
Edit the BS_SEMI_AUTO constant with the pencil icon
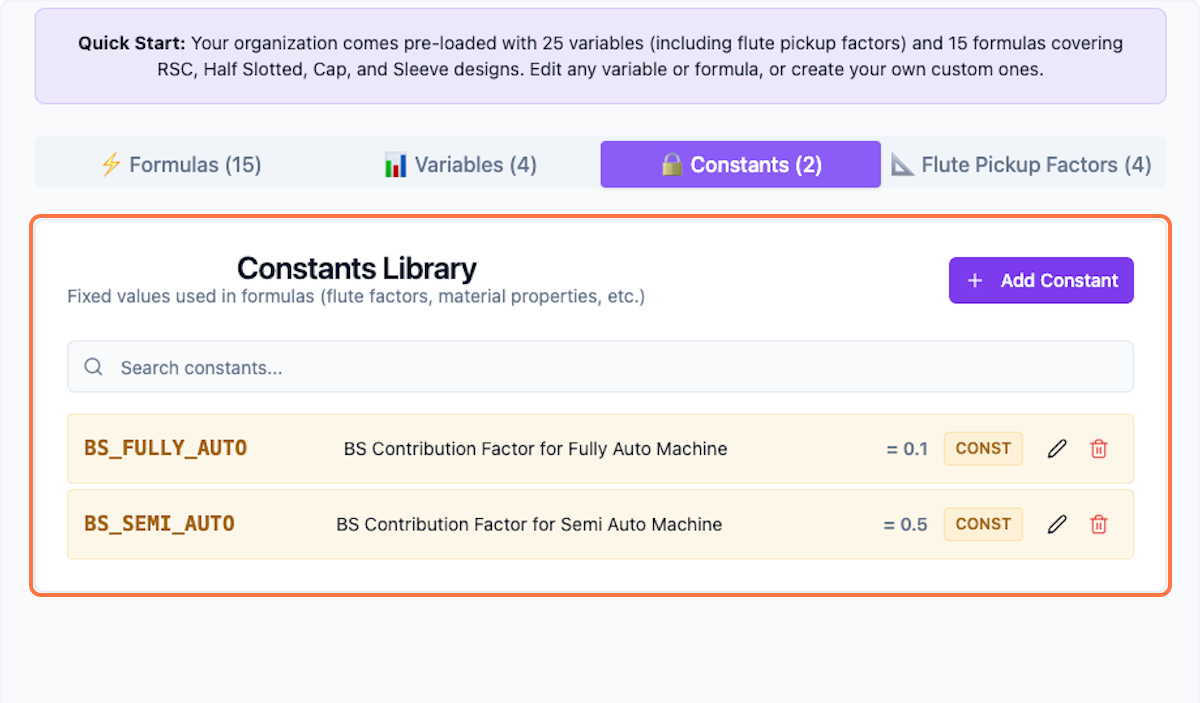pyautogui.click(x=1057, y=524)
